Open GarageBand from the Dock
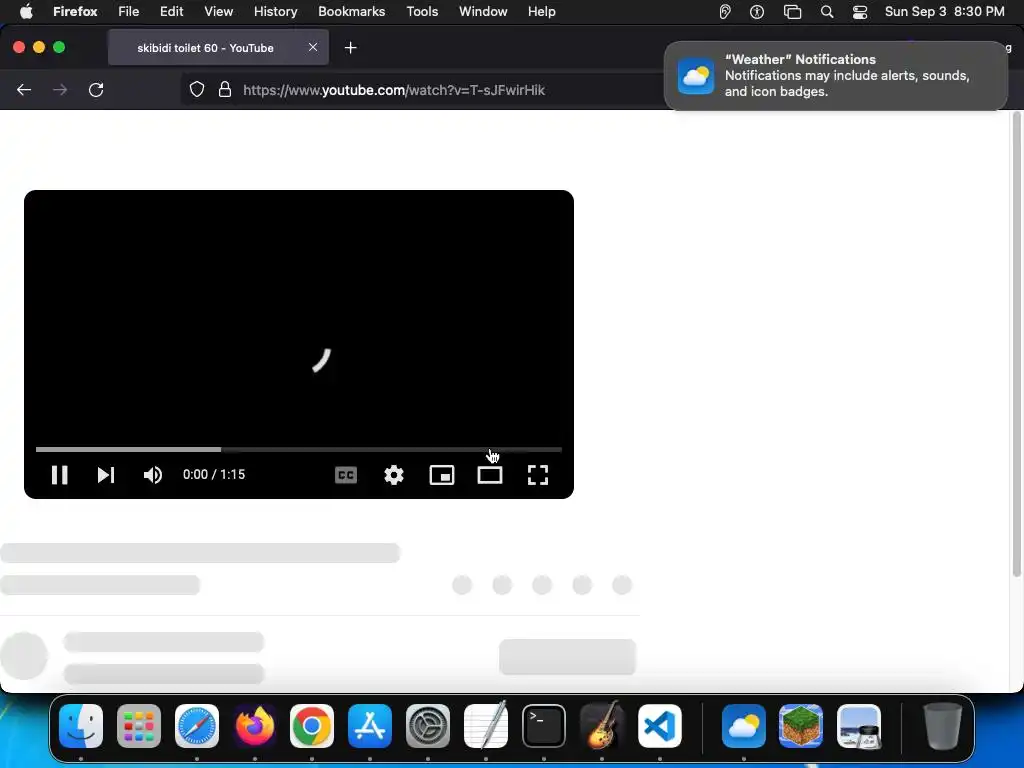1024x768 pixels. click(x=601, y=726)
